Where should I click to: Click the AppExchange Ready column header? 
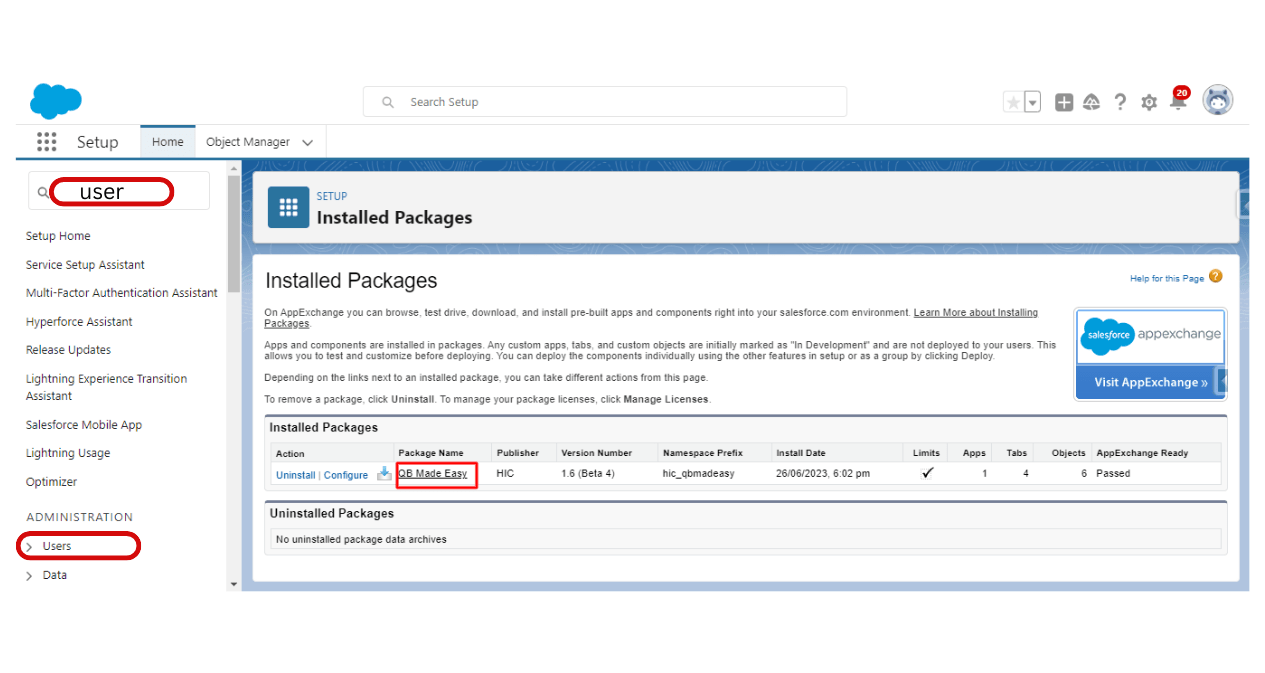click(x=1142, y=453)
